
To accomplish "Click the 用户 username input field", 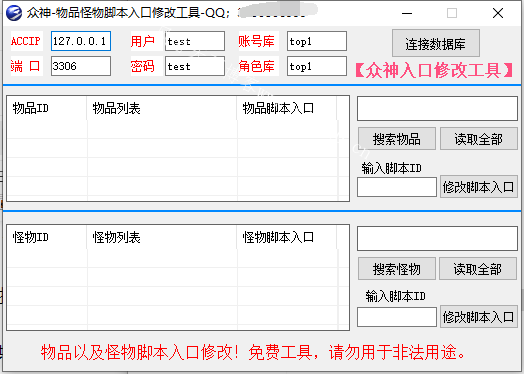I will 195,41.
